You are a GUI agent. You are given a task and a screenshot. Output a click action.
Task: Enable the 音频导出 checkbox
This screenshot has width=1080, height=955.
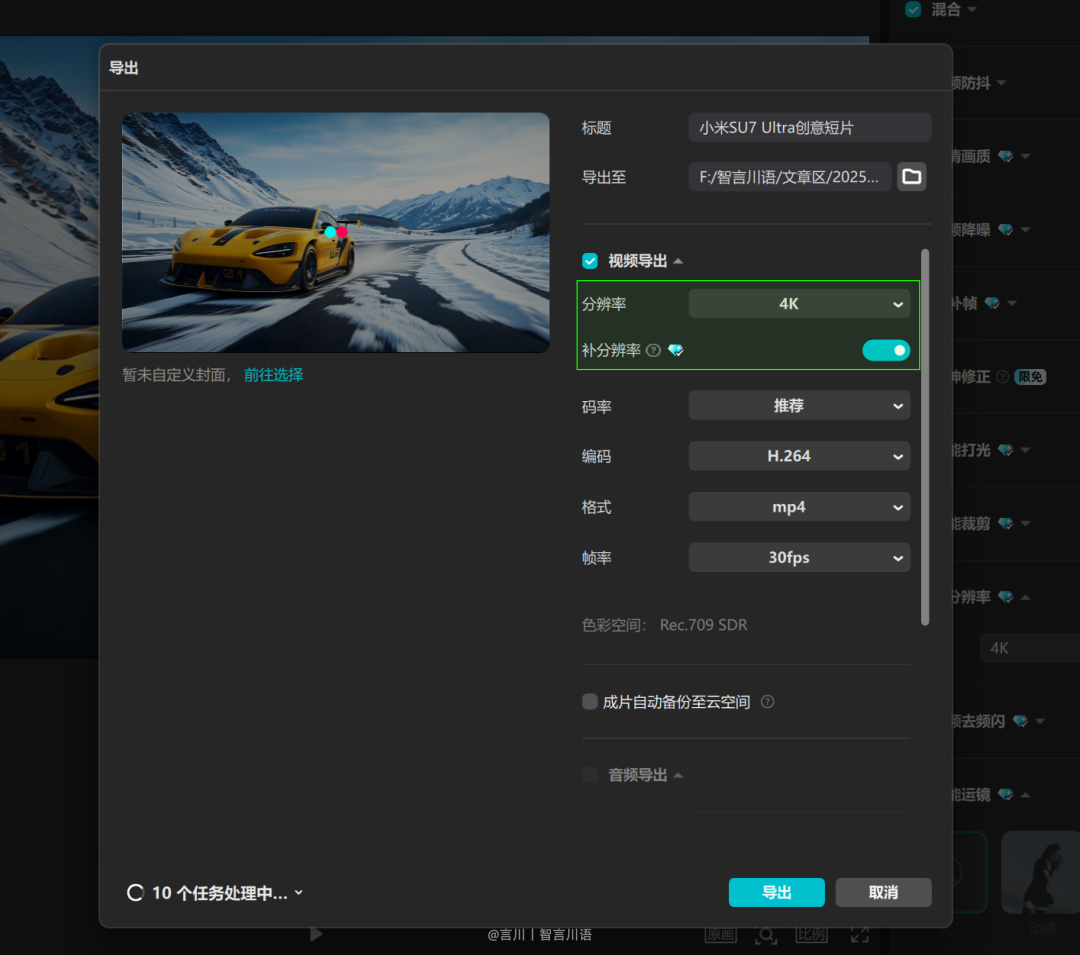[x=589, y=775]
